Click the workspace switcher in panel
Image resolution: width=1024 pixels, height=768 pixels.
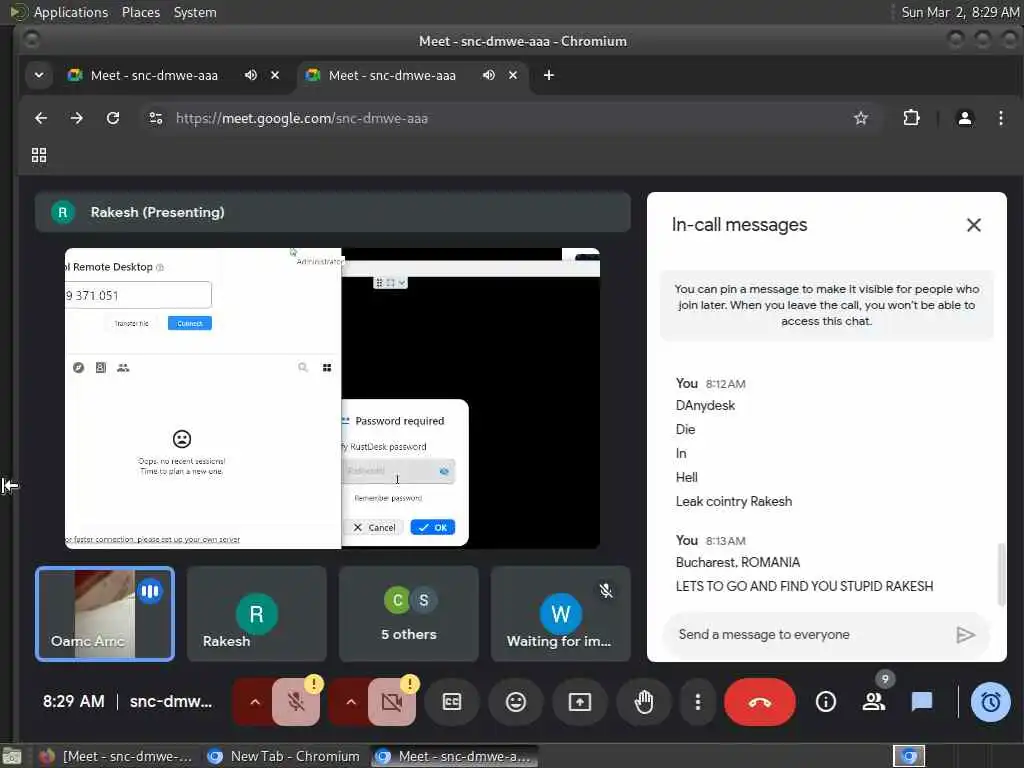coord(908,756)
